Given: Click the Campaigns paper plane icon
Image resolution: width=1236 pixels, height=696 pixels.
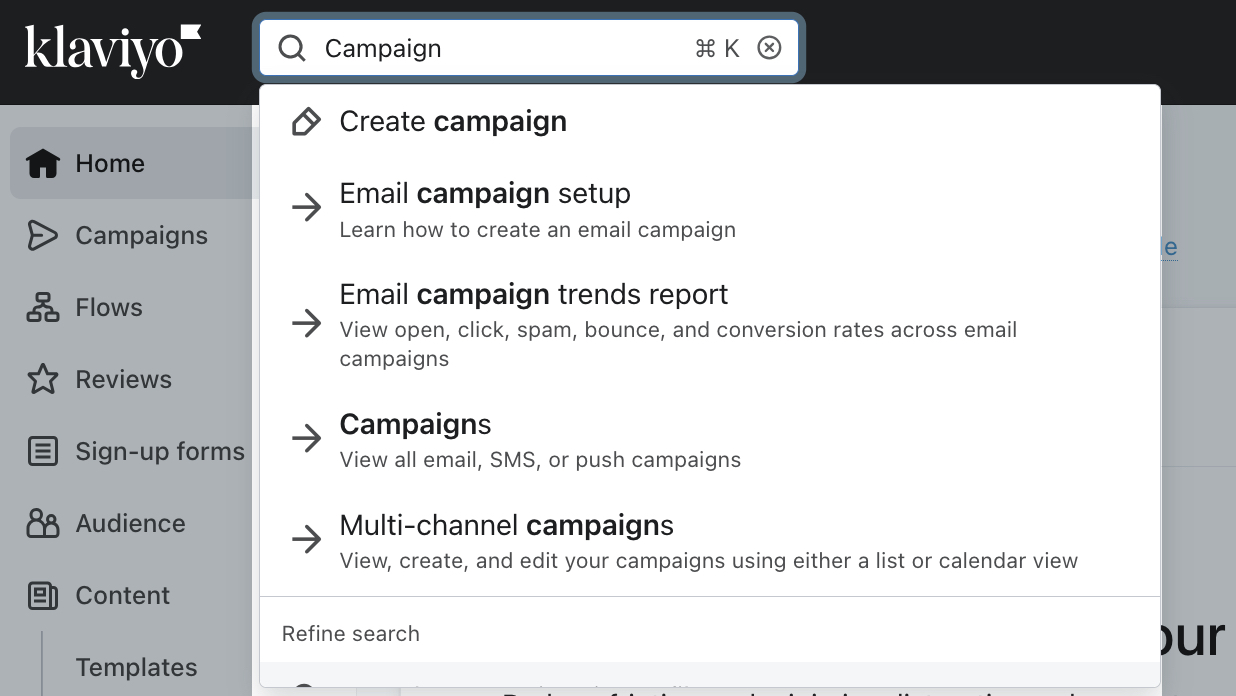Looking at the screenshot, I should pyautogui.click(x=43, y=235).
